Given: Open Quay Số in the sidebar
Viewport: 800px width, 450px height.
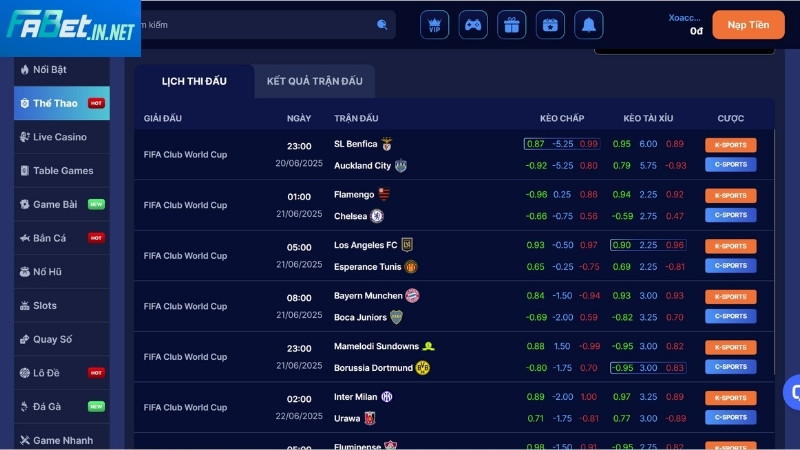Looking at the screenshot, I should [x=62, y=339].
